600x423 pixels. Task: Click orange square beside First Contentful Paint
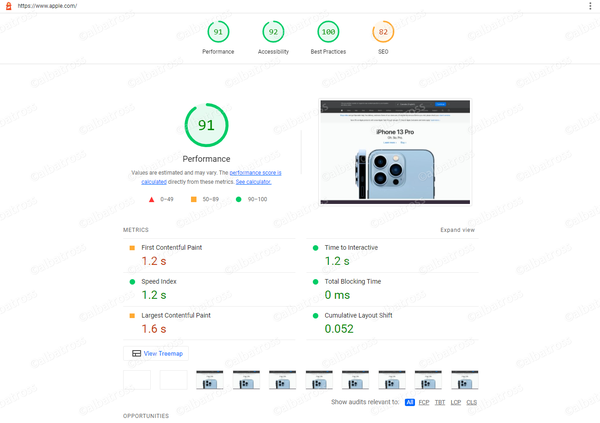132,248
